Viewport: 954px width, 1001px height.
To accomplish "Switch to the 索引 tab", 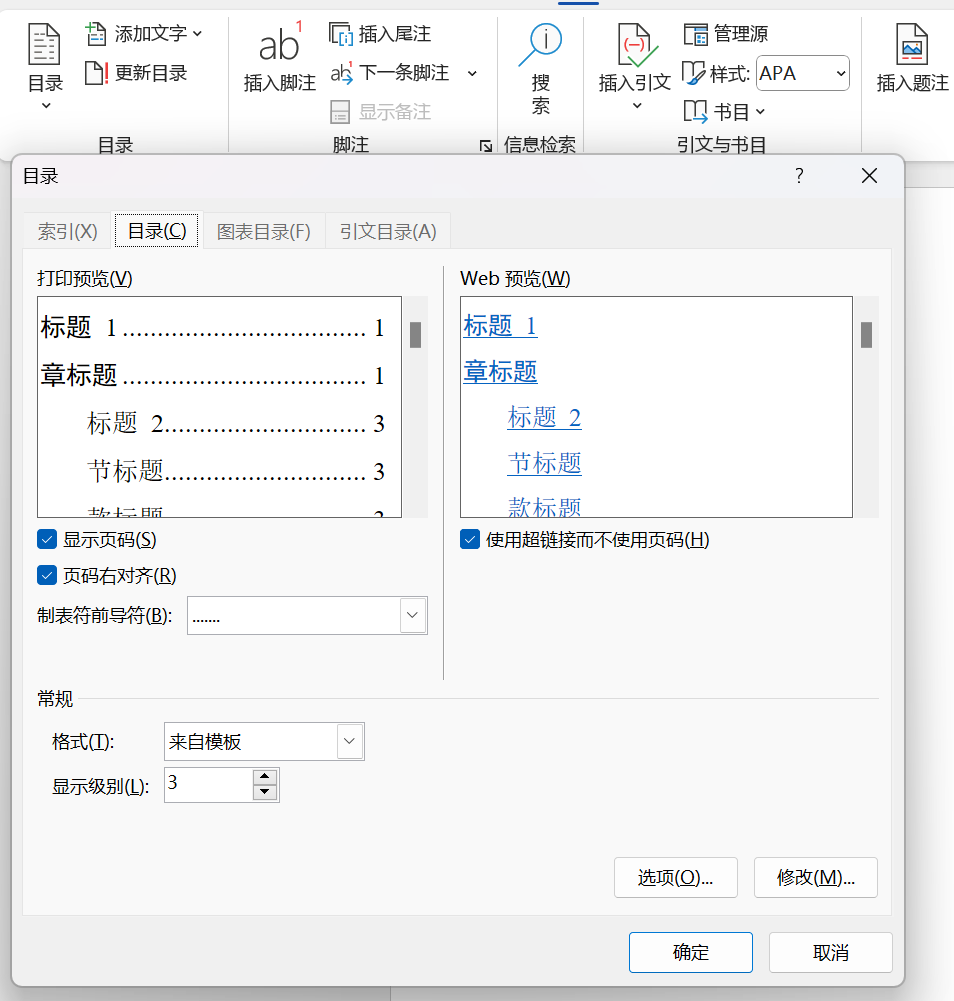I will 67,232.
